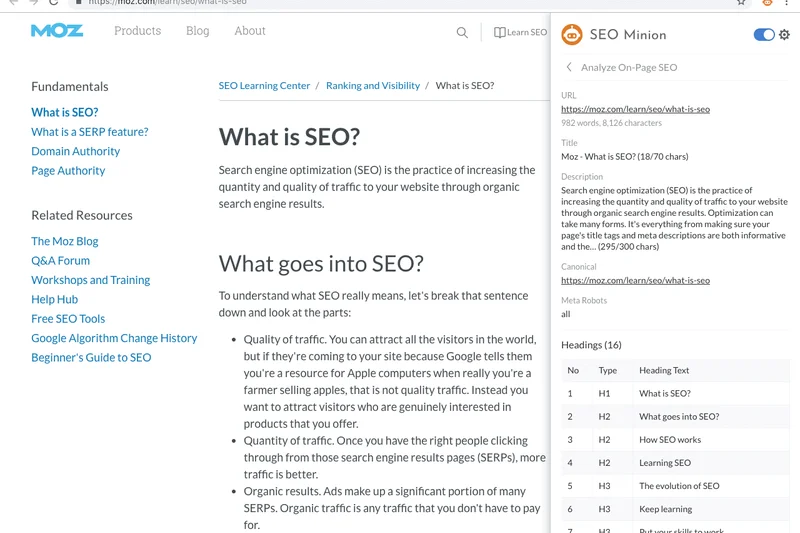Viewport: 800px width, 533px height.
Task: Open the Products menu
Action: pos(137,31)
